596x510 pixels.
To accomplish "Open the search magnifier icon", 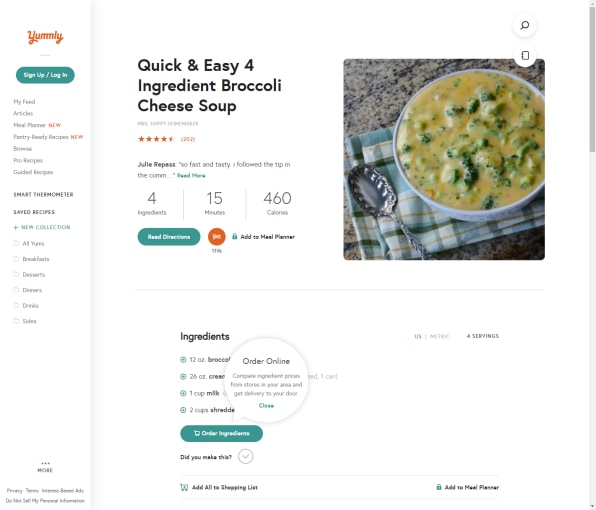I will pyautogui.click(x=525, y=25).
